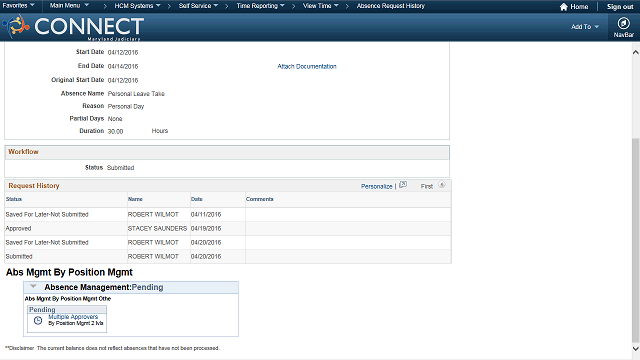Image resolution: width=640 pixels, height=360 pixels.
Task: Expand the HCM Systems breadcrumb menu
Action: click(x=137, y=6)
